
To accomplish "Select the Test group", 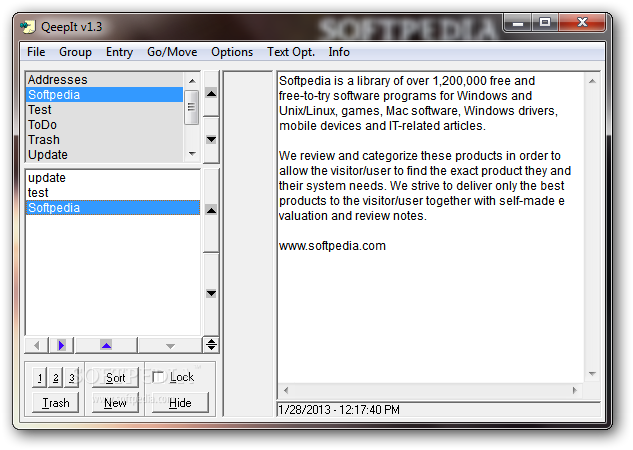I will pos(105,109).
